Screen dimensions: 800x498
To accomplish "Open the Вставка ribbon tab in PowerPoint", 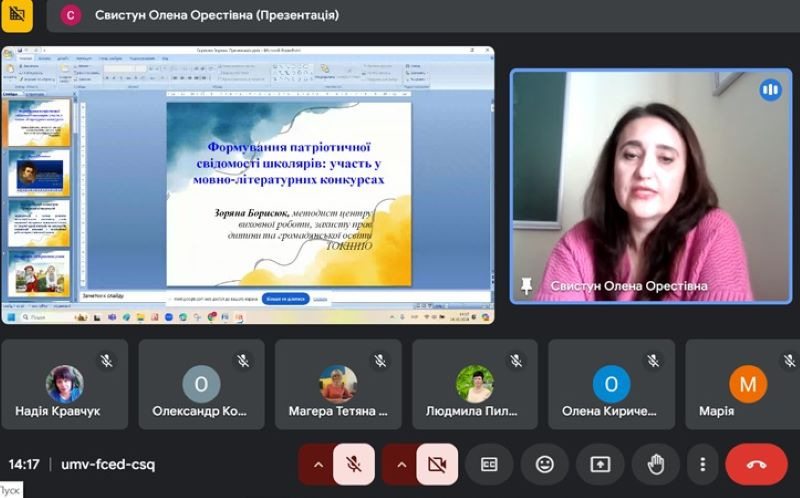I will (x=44, y=59).
